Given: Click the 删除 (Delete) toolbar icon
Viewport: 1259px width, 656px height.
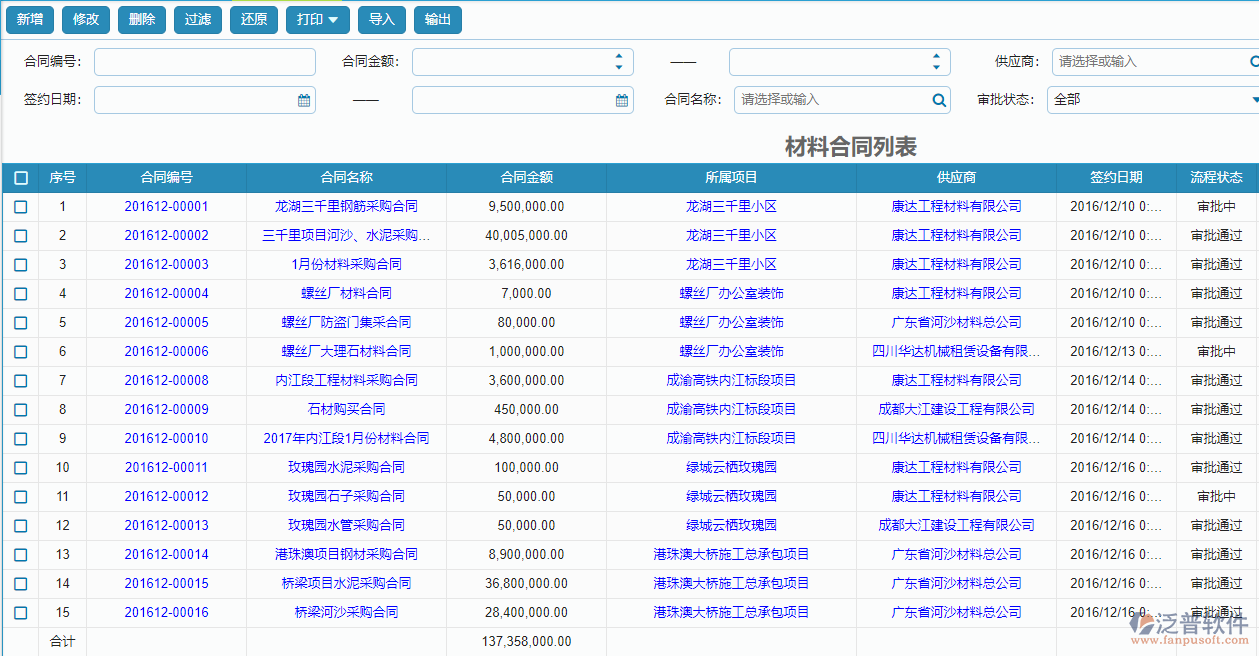Looking at the screenshot, I should 141,19.
